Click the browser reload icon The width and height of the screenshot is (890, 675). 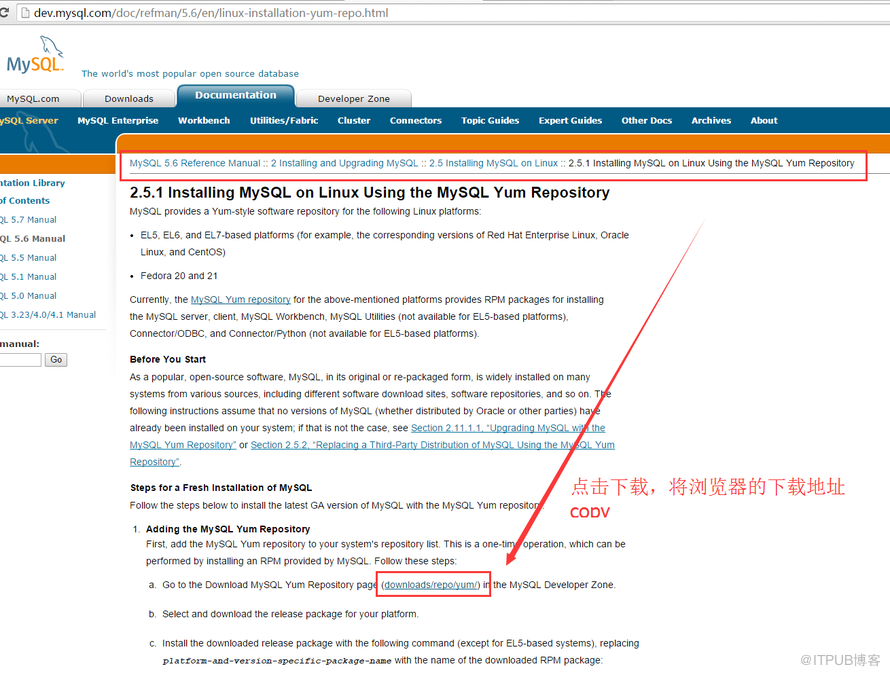[4, 12]
